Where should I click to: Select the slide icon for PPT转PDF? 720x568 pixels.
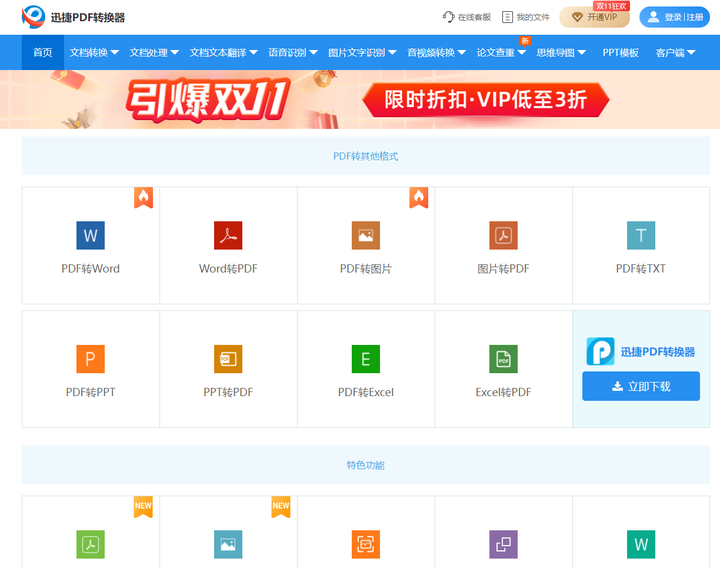(228, 359)
